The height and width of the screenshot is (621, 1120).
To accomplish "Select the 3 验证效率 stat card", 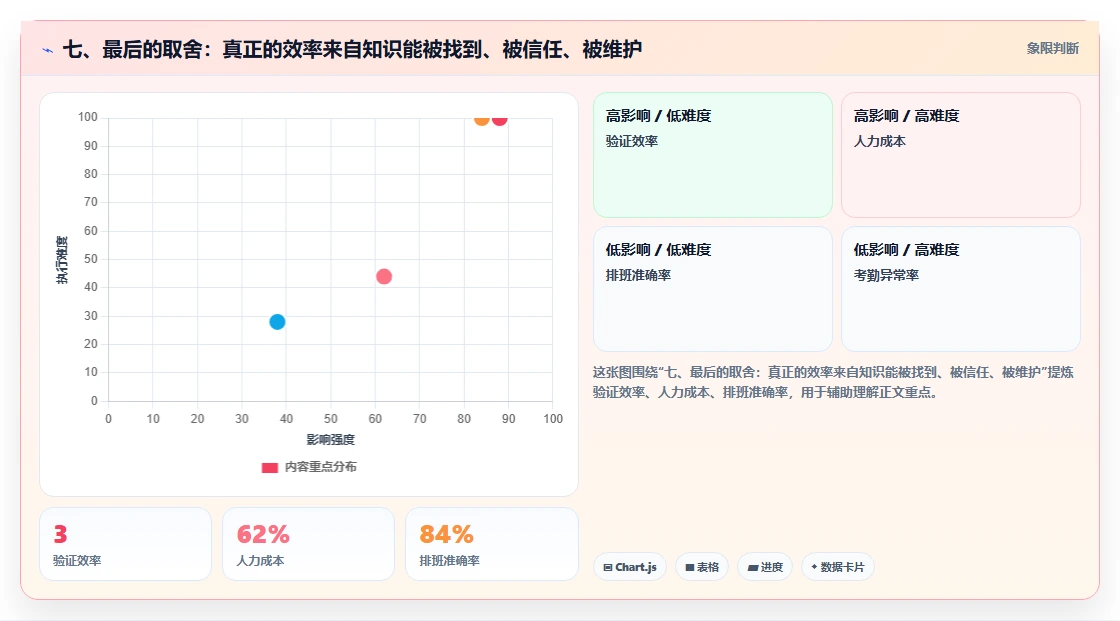I will 126,544.
